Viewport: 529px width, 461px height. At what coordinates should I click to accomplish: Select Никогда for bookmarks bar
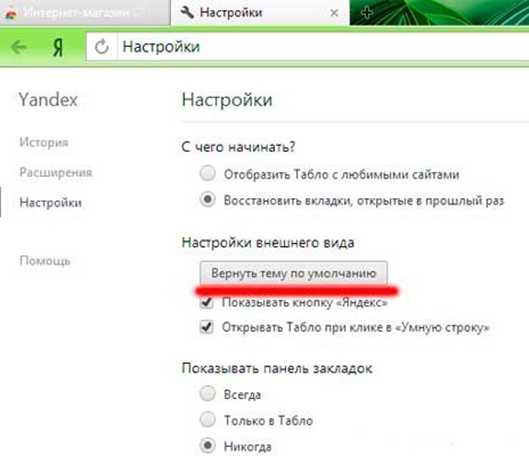[207, 445]
